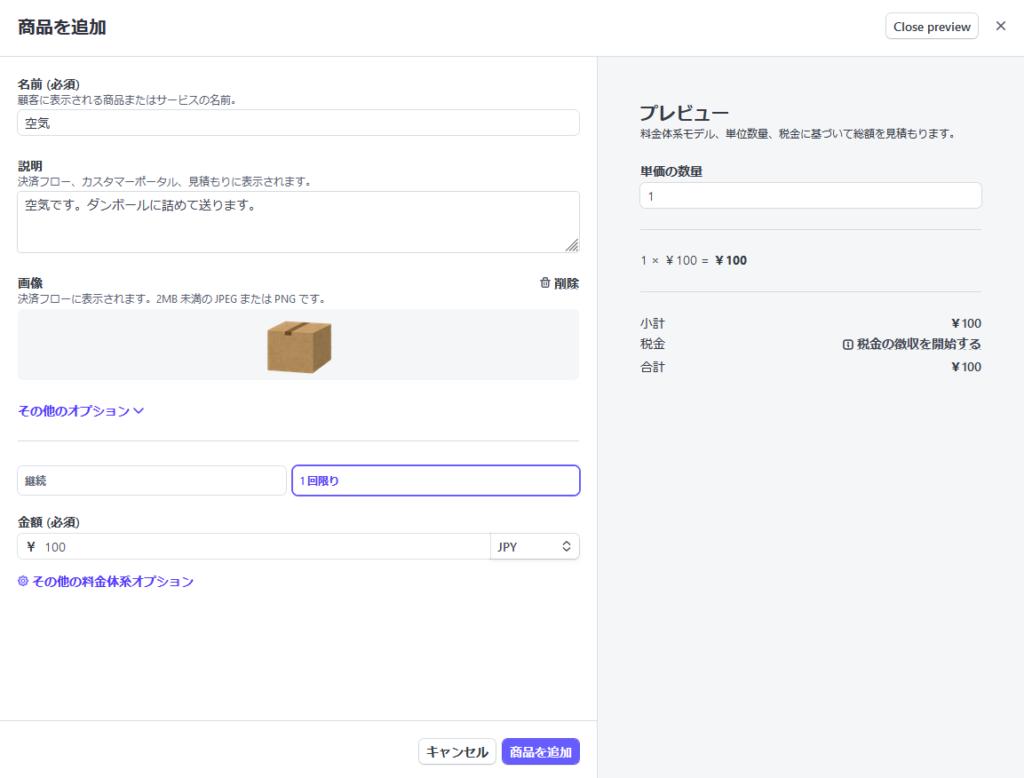Click the 単価の数量 quantity field
This screenshot has width=1024, height=778.
click(810, 196)
